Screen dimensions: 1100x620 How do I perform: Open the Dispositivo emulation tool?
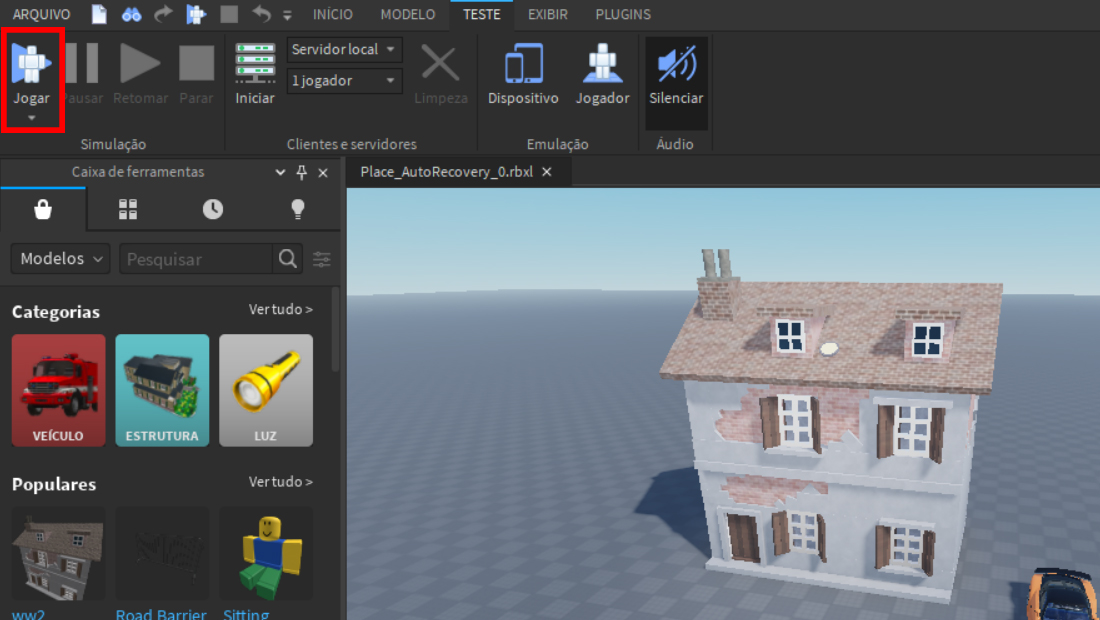(523, 73)
